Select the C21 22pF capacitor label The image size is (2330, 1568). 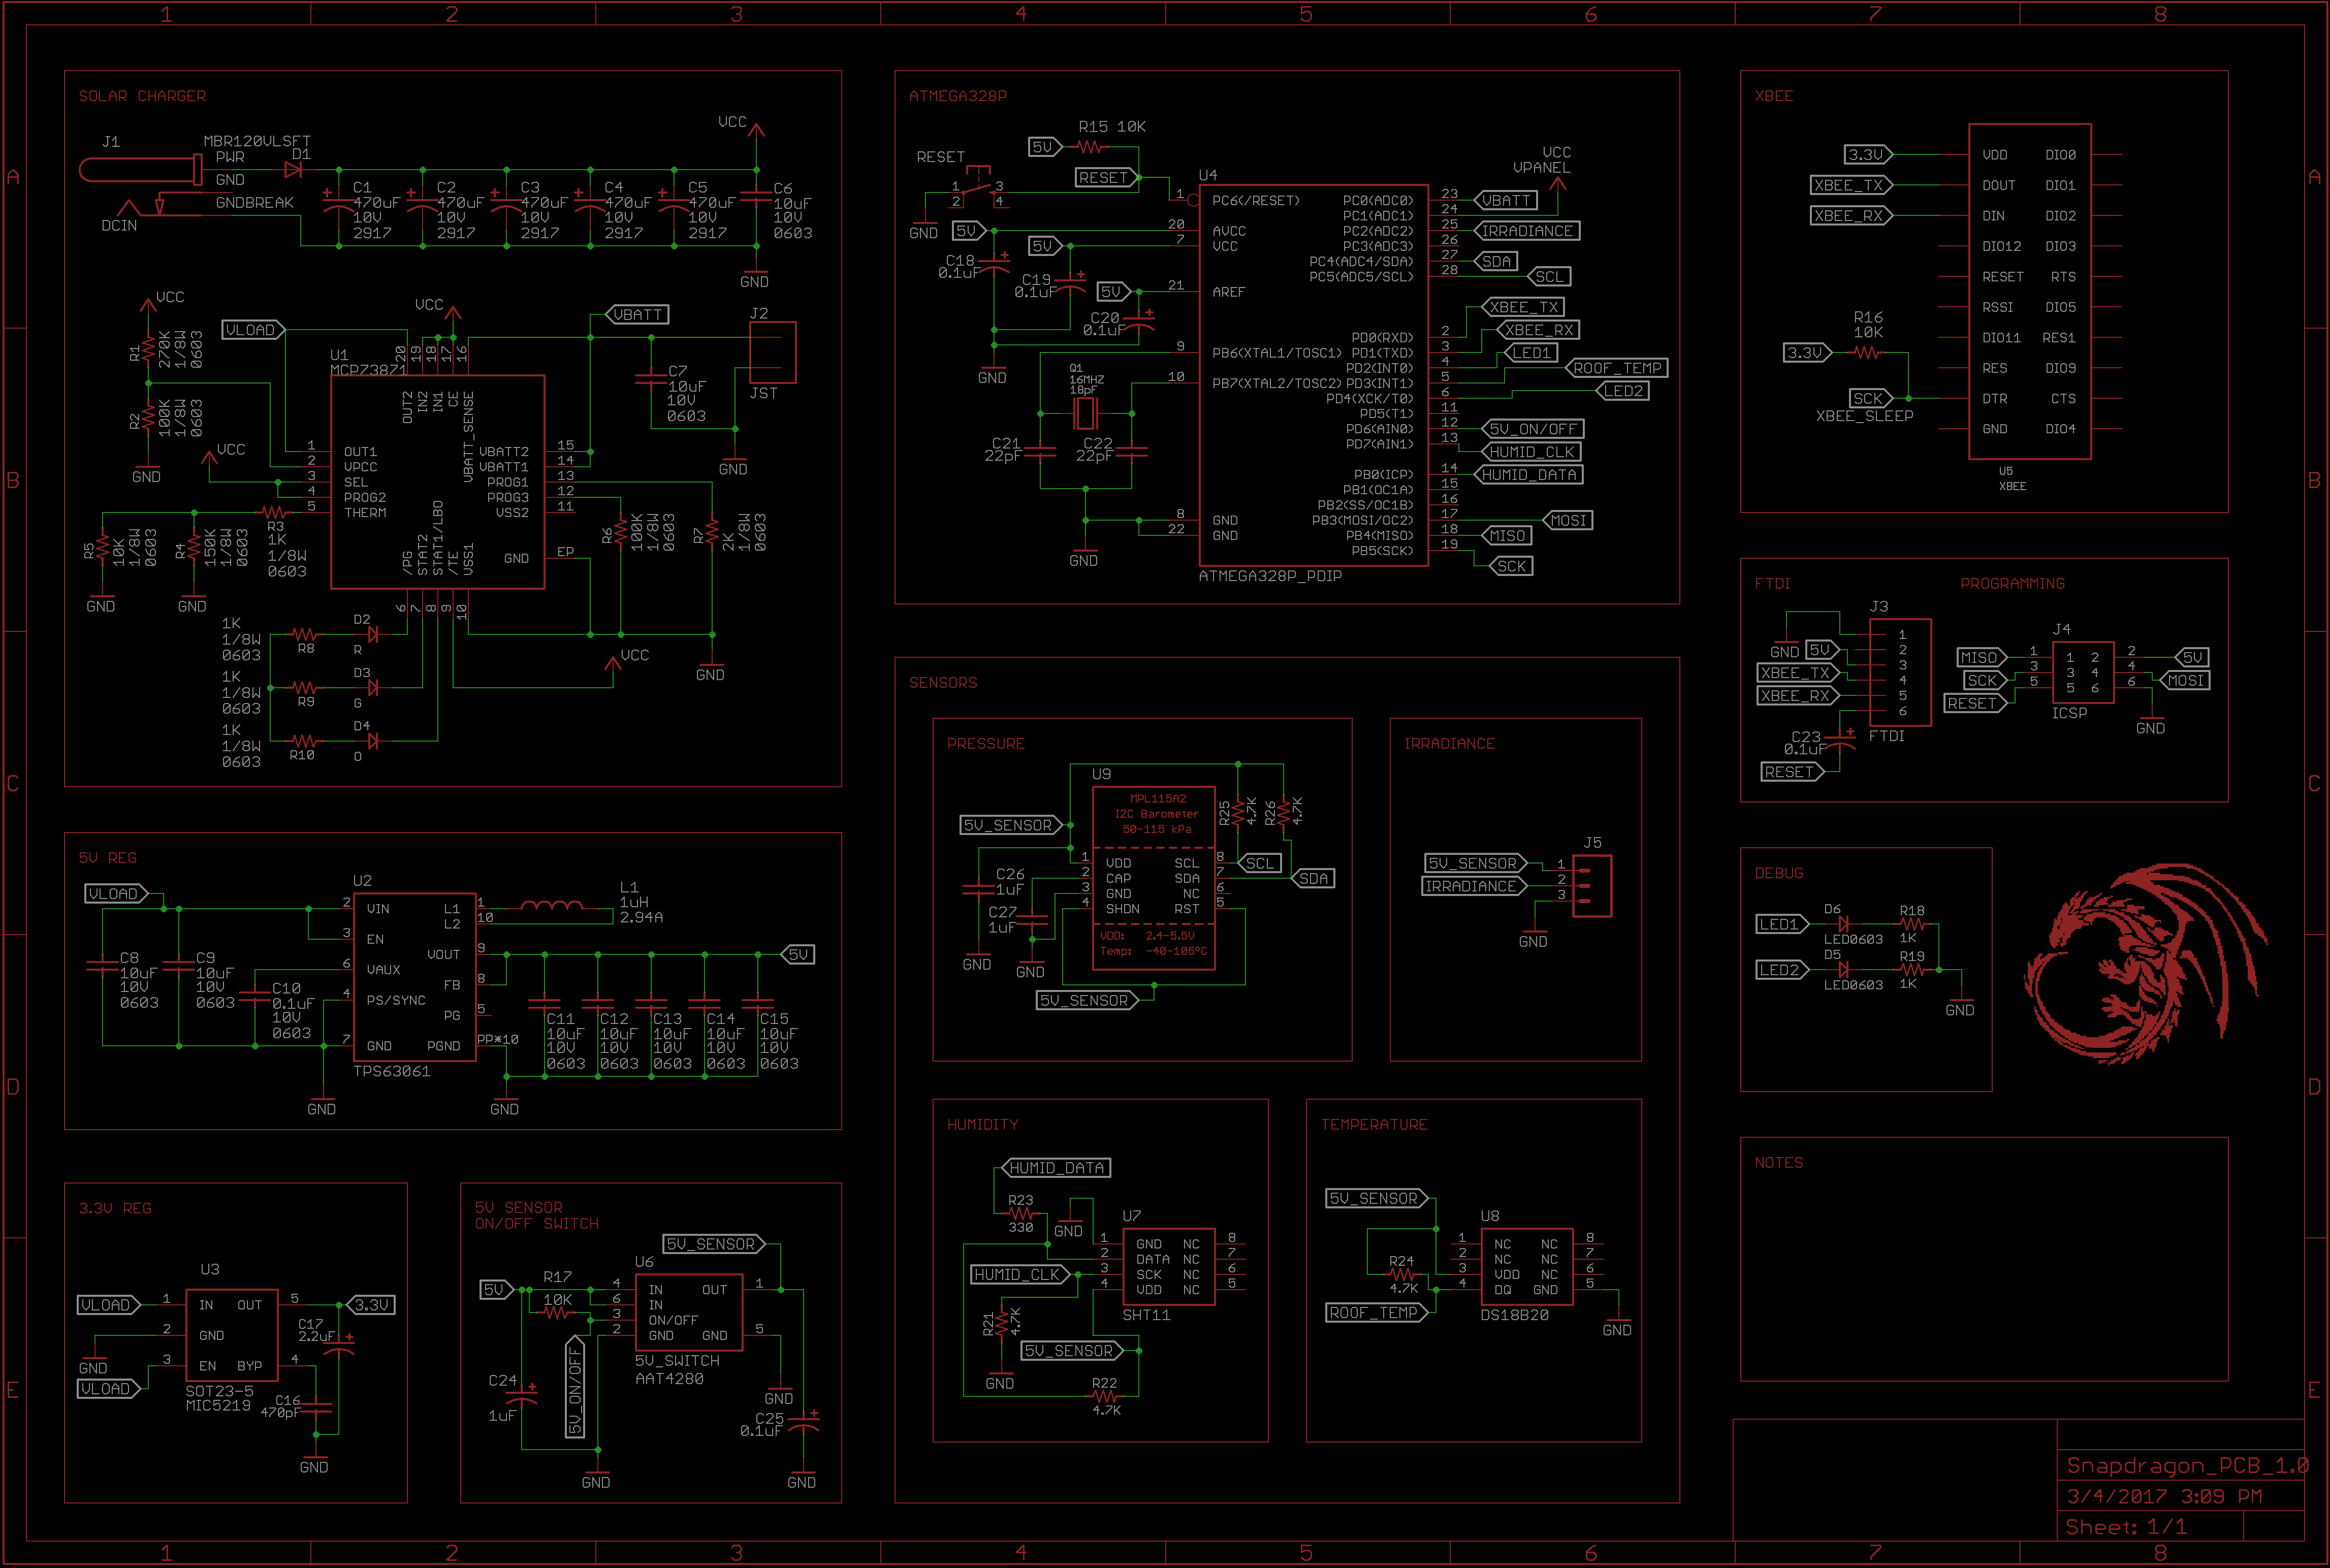pyautogui.click(x=1006, y=449)
